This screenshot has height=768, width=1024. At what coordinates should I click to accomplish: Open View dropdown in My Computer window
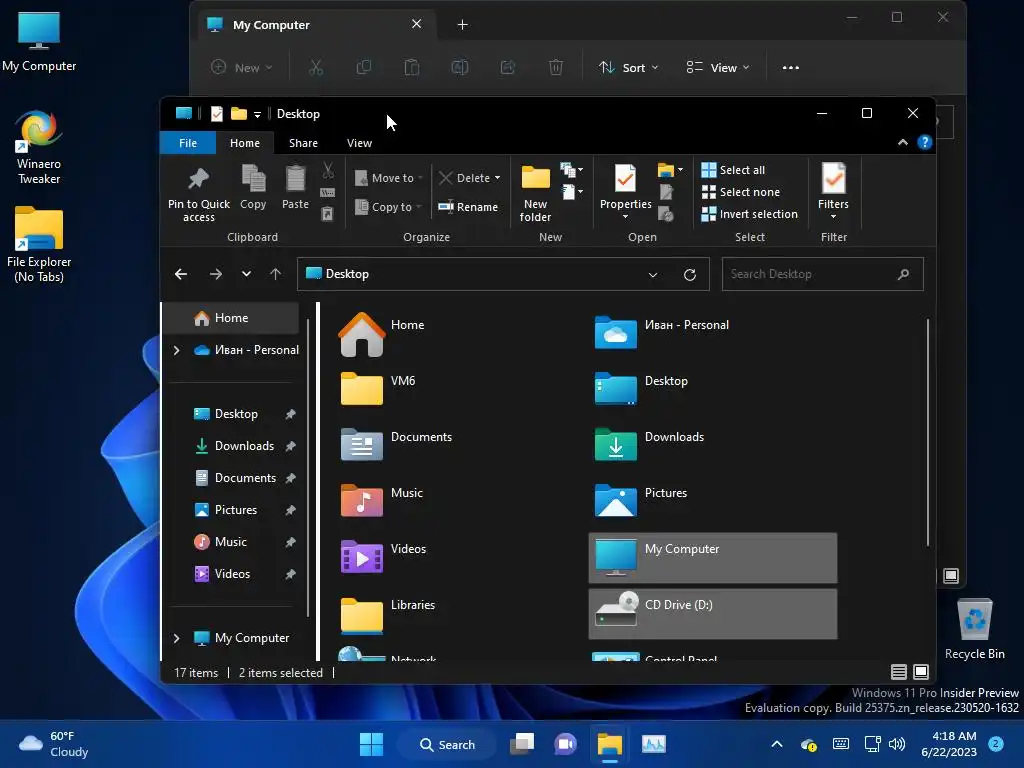click(717, 67)
